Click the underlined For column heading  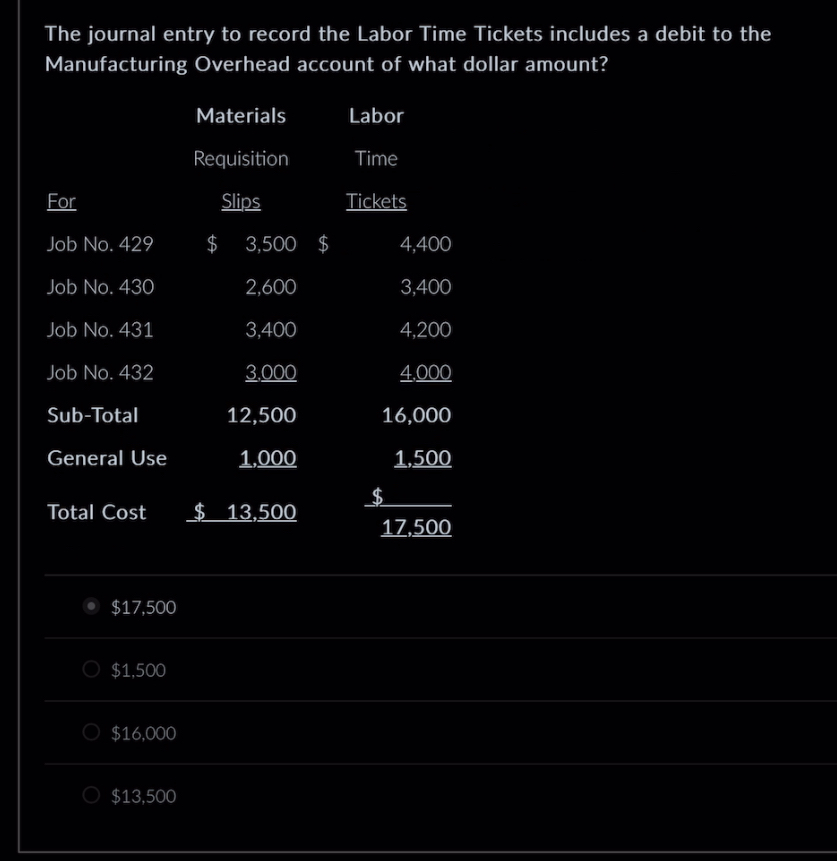60,201
